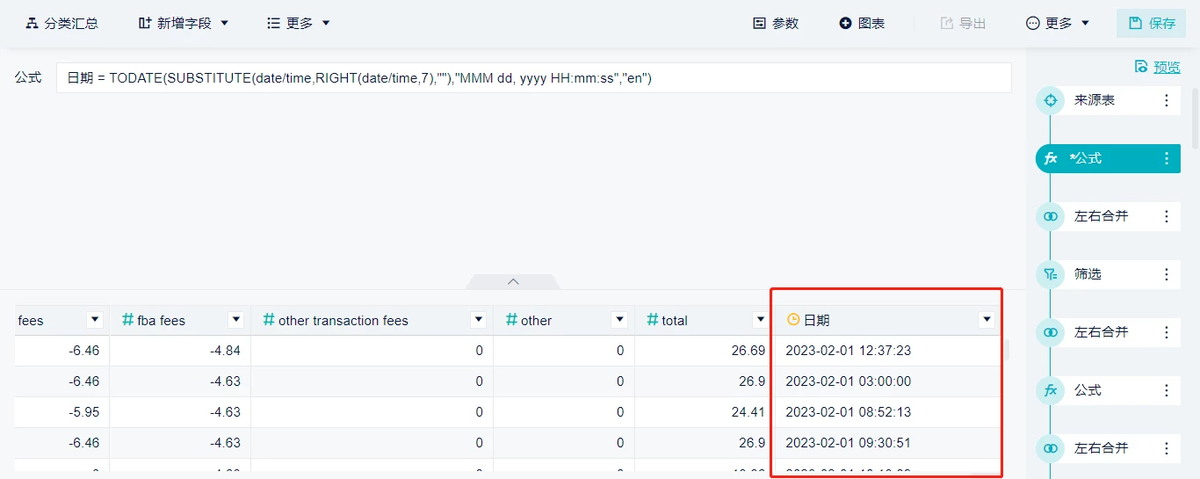Click the right panel vertical scrollbar
Image resolution: width=1200 pixels, height=479 pixels.
tap(1194, 118)
